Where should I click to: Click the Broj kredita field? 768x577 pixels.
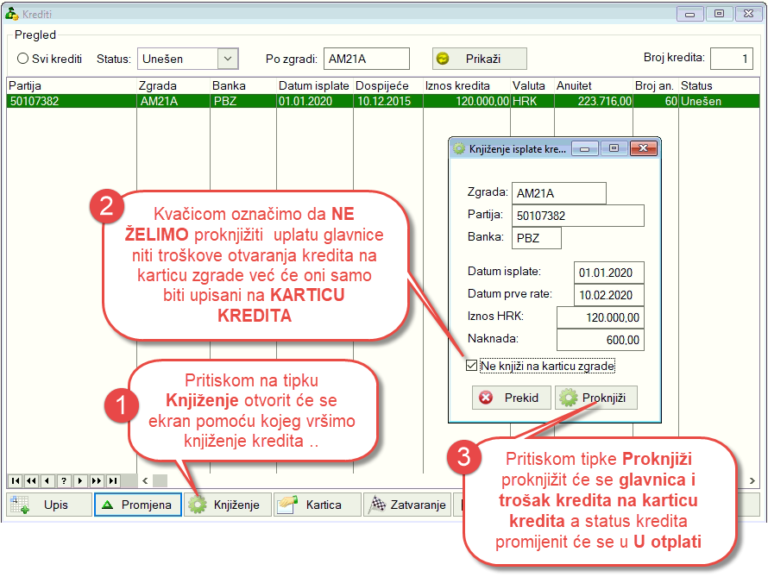tap(731, 59)
